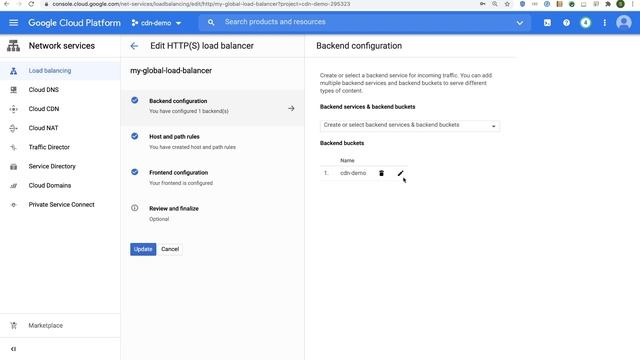Select Cloud DNS in sidebar
Image resolution: width=640 pixels, height=360 pixels.
pyautogui.click(x=60, y=90)
